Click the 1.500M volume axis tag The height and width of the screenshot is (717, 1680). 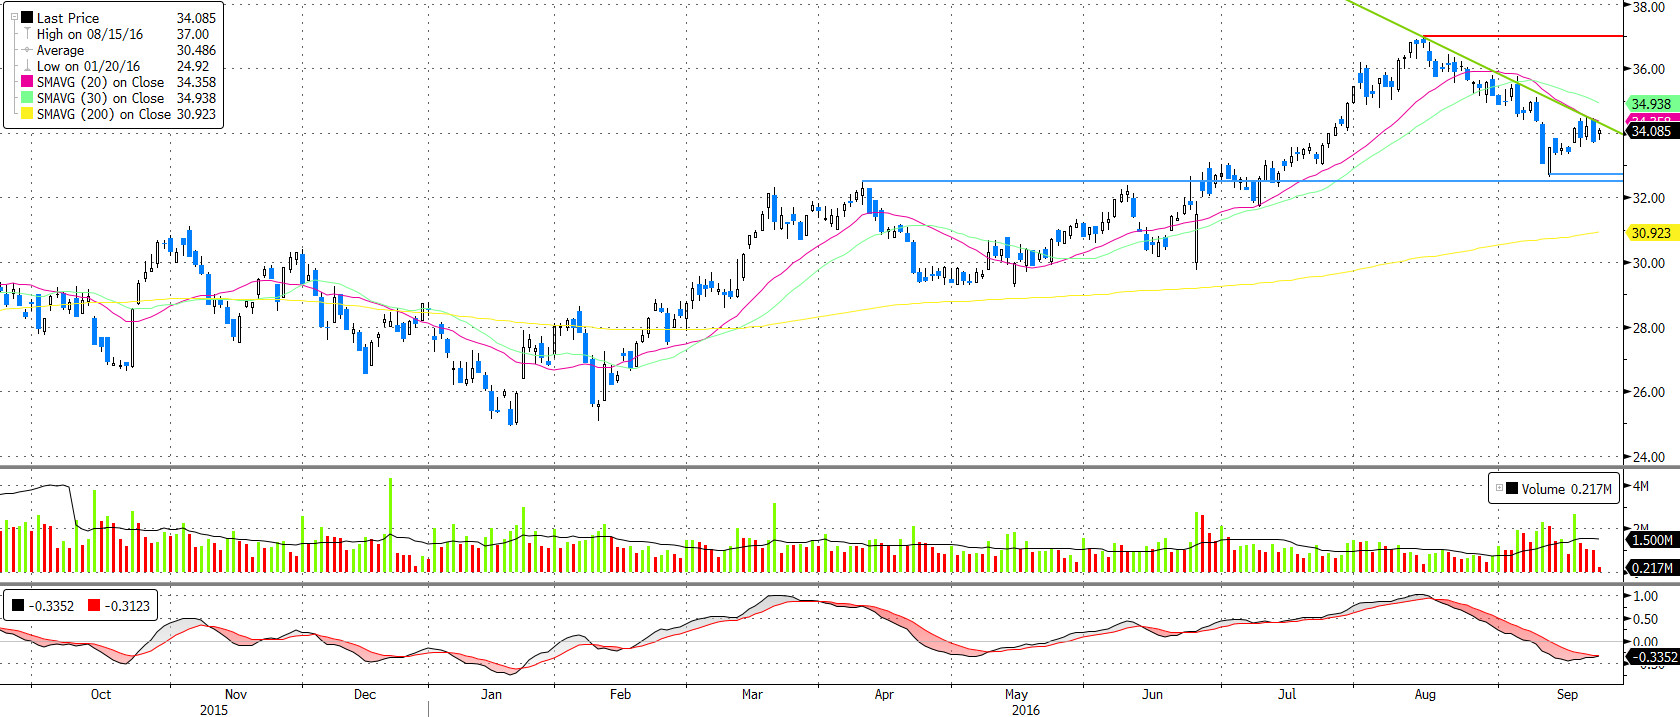tap(1652, 540)
